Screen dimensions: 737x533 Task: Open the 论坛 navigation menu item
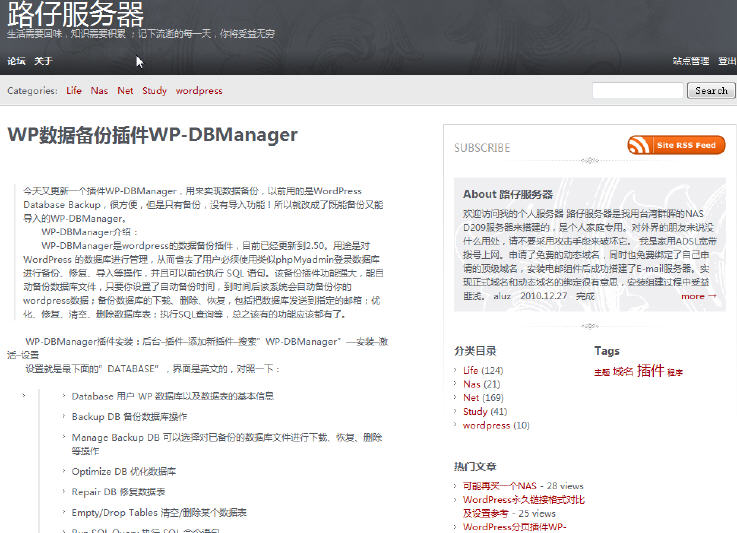[x=16, y=61]
